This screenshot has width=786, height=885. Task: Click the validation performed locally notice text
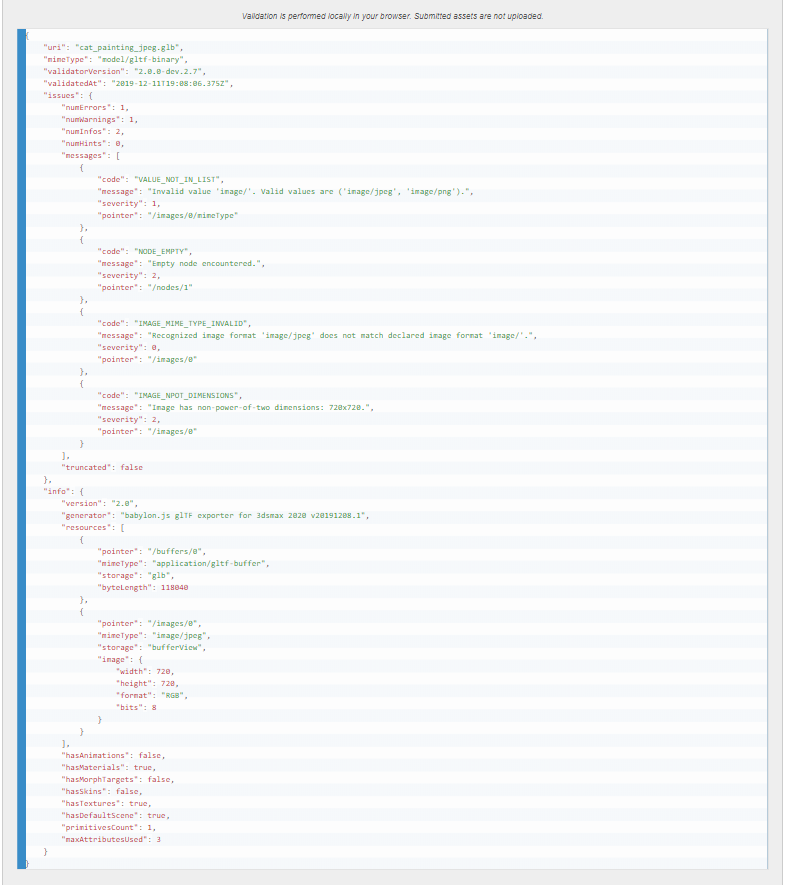(393, 16)
